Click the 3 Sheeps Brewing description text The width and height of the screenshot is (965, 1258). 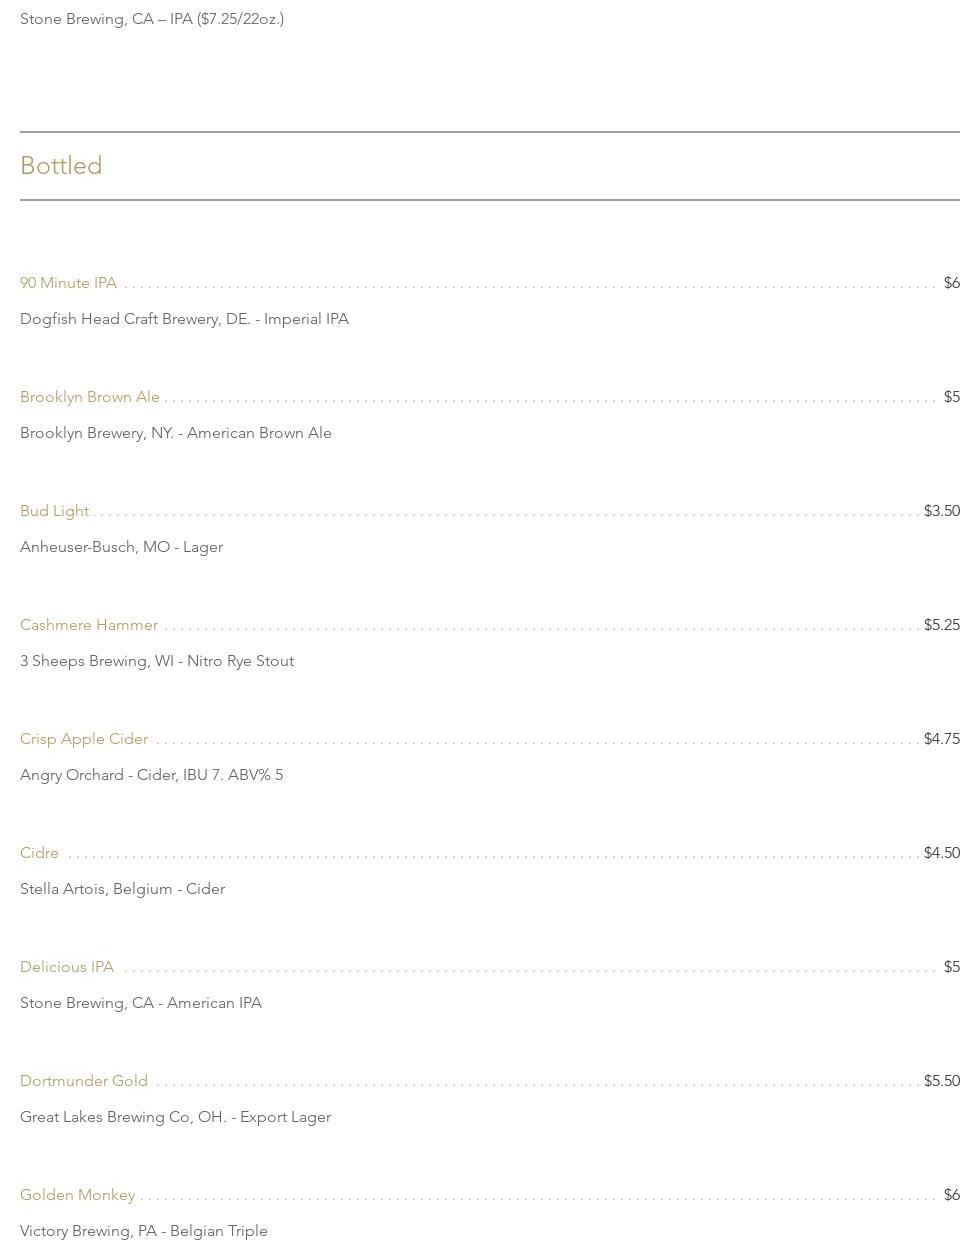pos(157,661)
